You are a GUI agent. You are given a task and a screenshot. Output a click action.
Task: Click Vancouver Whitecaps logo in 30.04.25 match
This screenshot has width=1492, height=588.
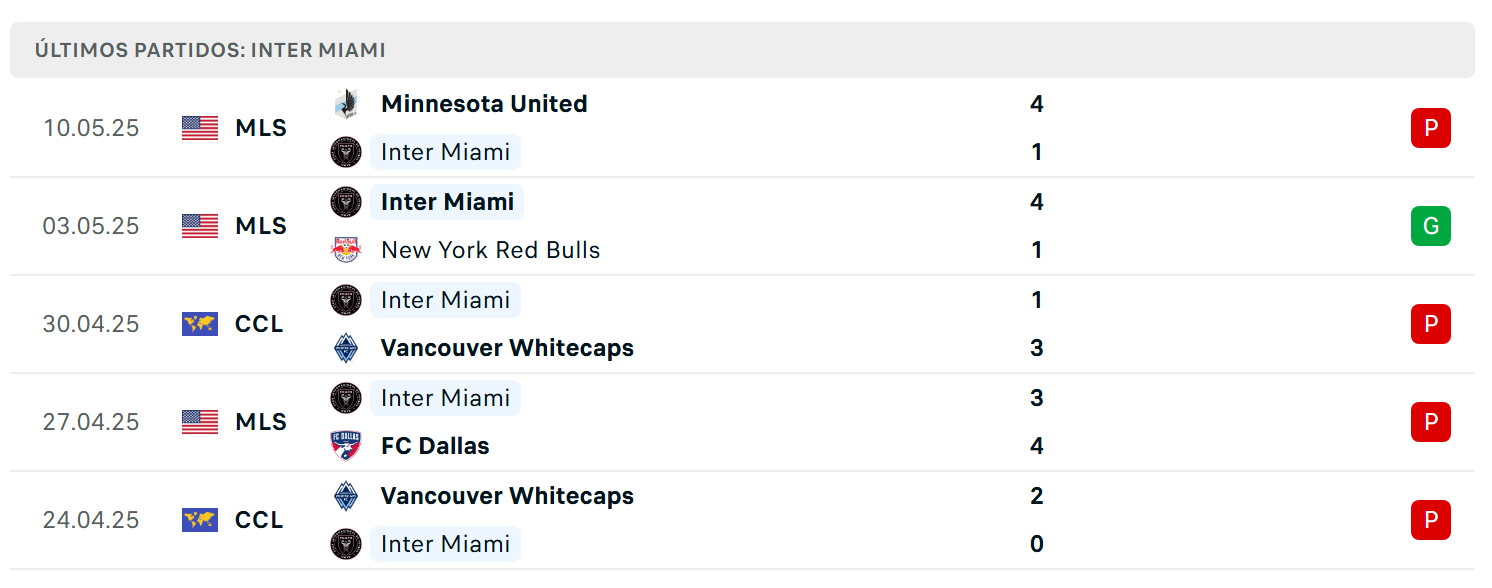345,348
